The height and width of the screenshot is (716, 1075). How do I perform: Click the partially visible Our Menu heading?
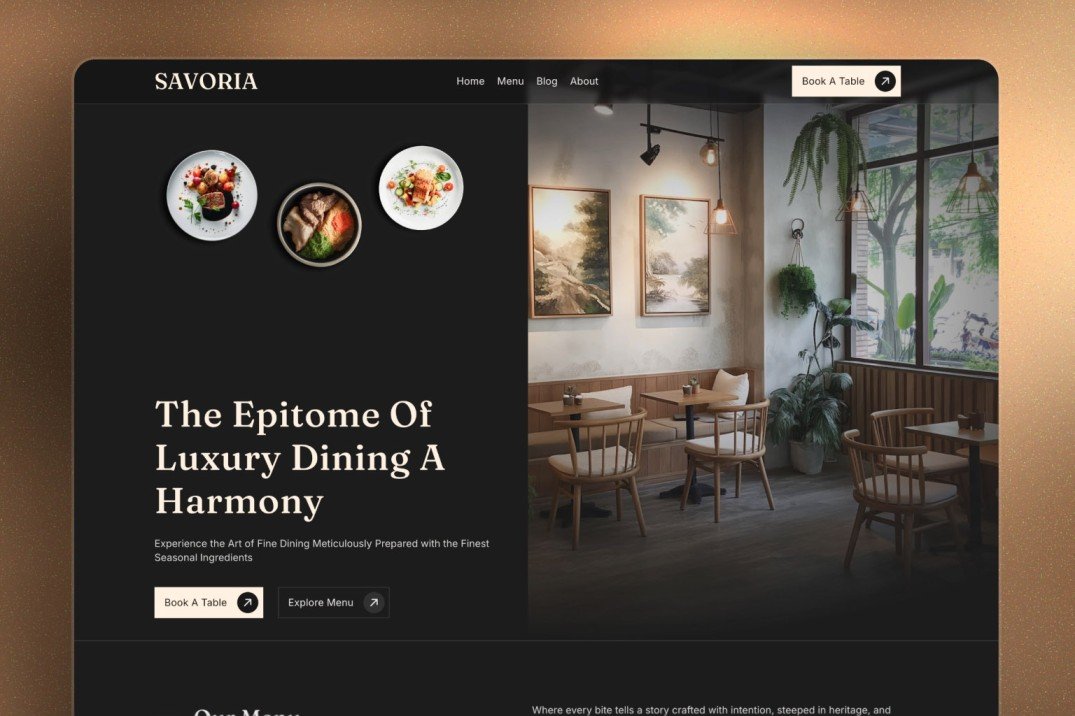[x=246, y=711]
